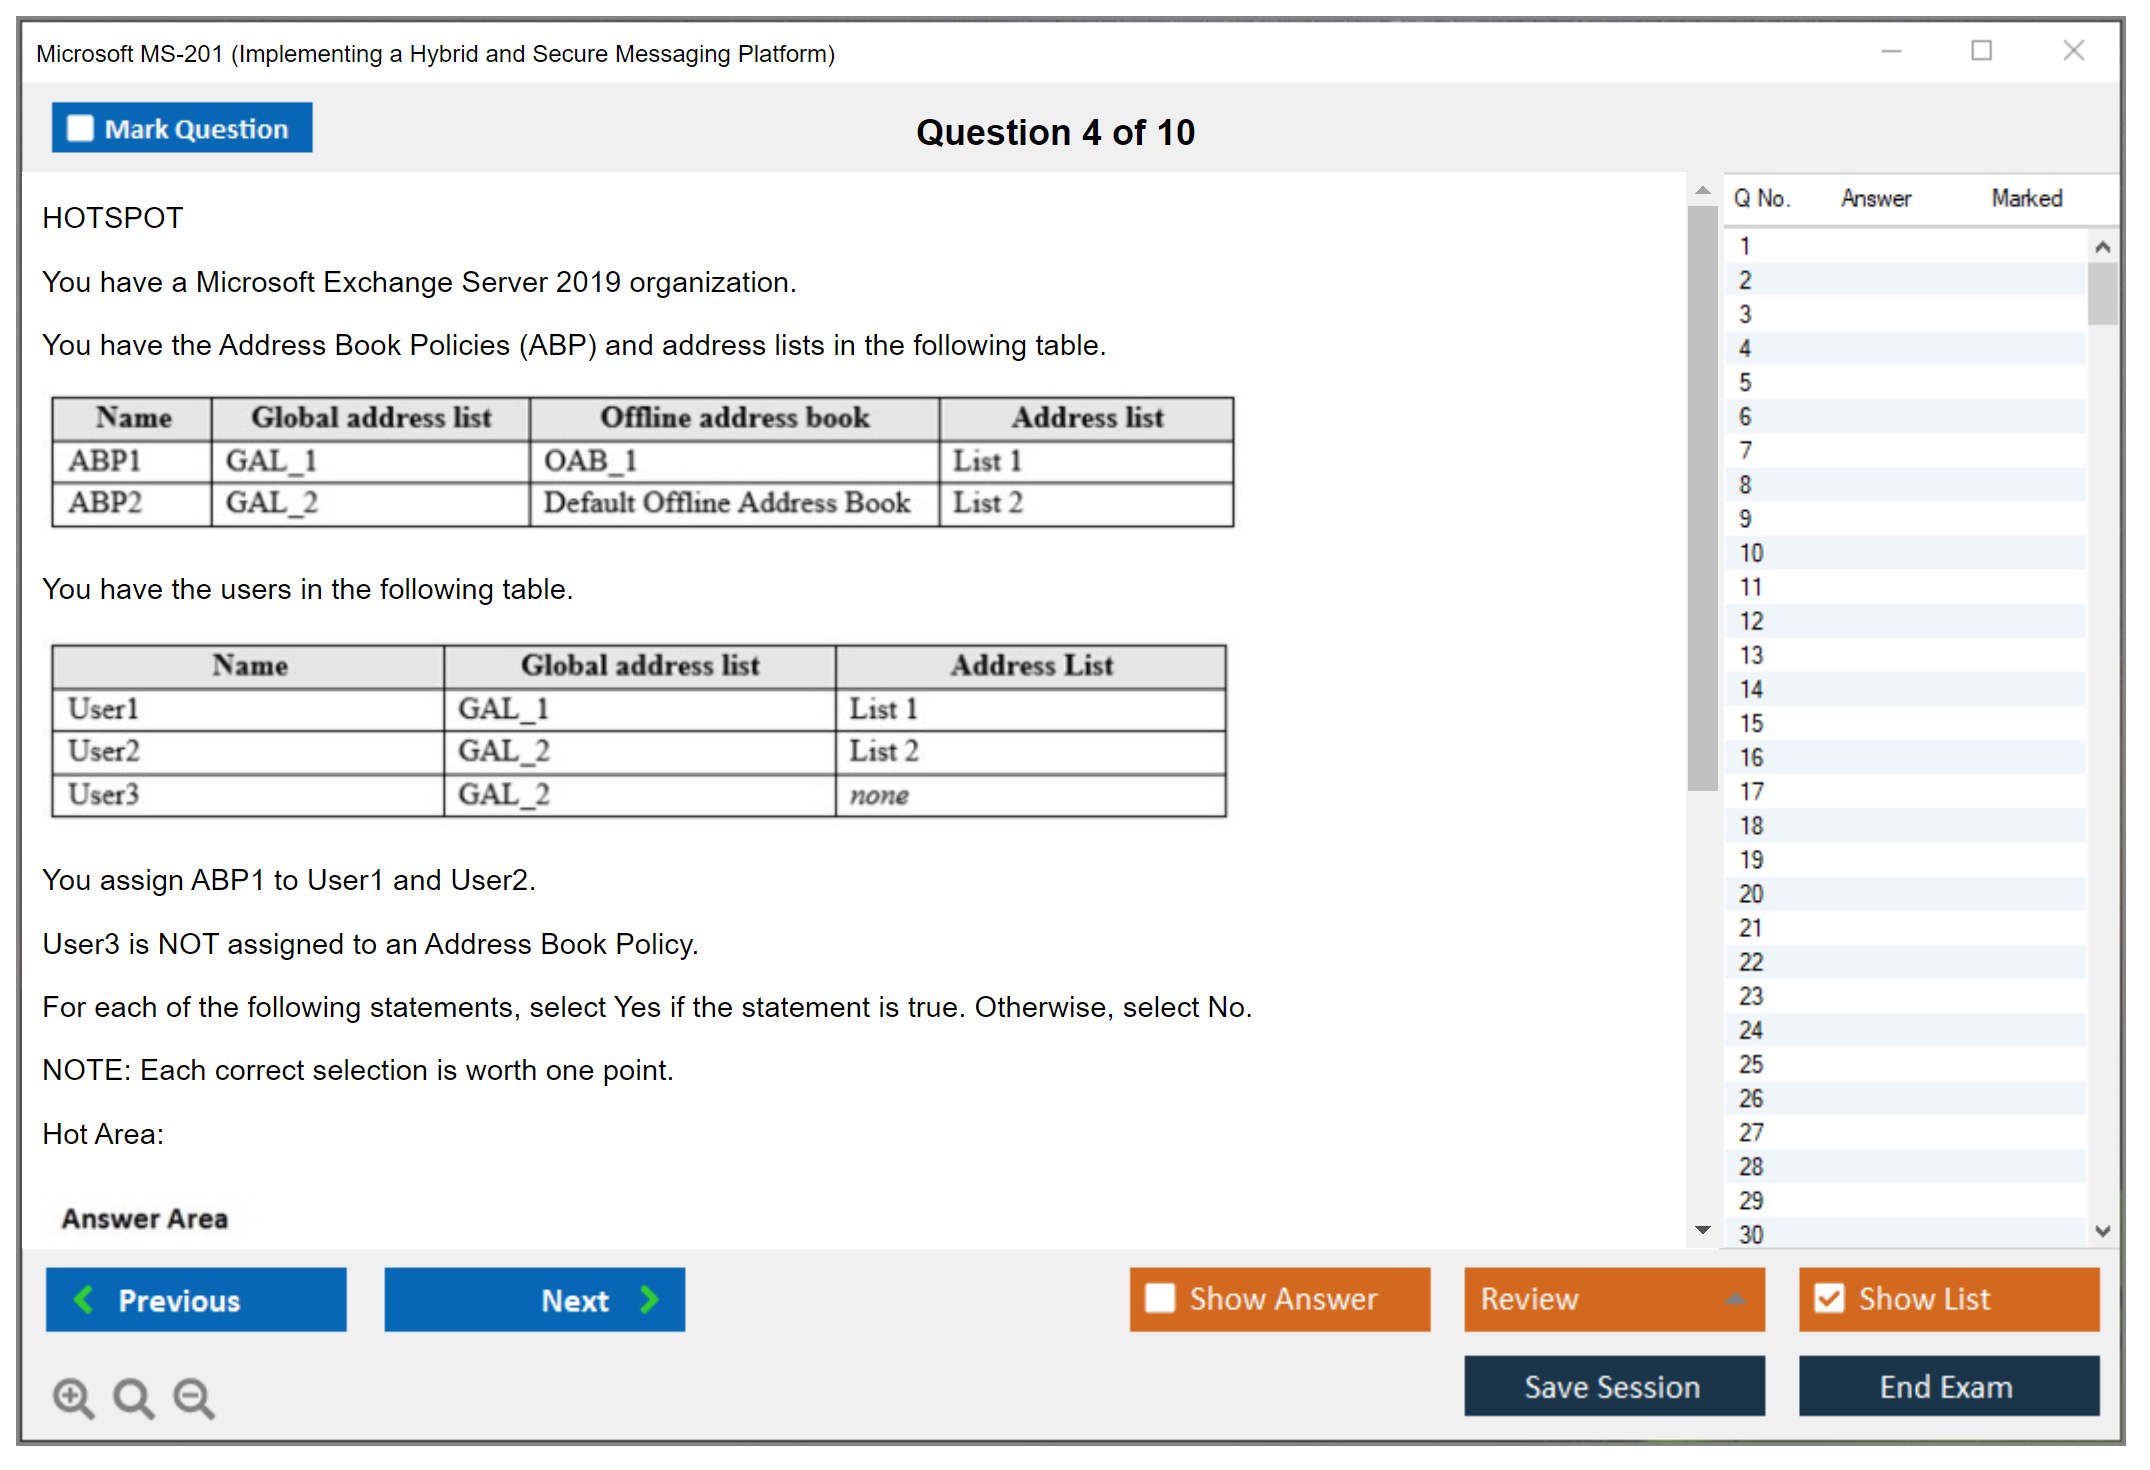This screenshot has width=2150, height=1470.
Task: Click the question pane vertical scrollbar thumb
Action: click(x=1702, y=500)
